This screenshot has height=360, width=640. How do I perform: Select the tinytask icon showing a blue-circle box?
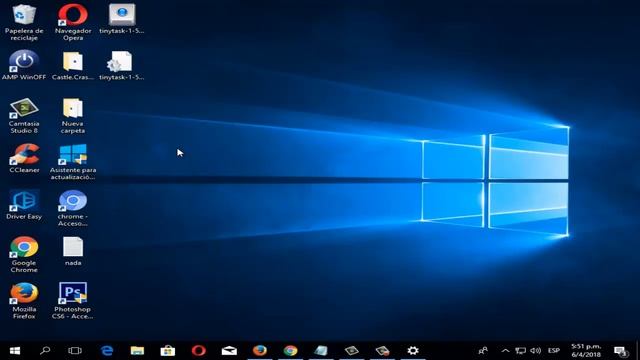coord(122,19)
